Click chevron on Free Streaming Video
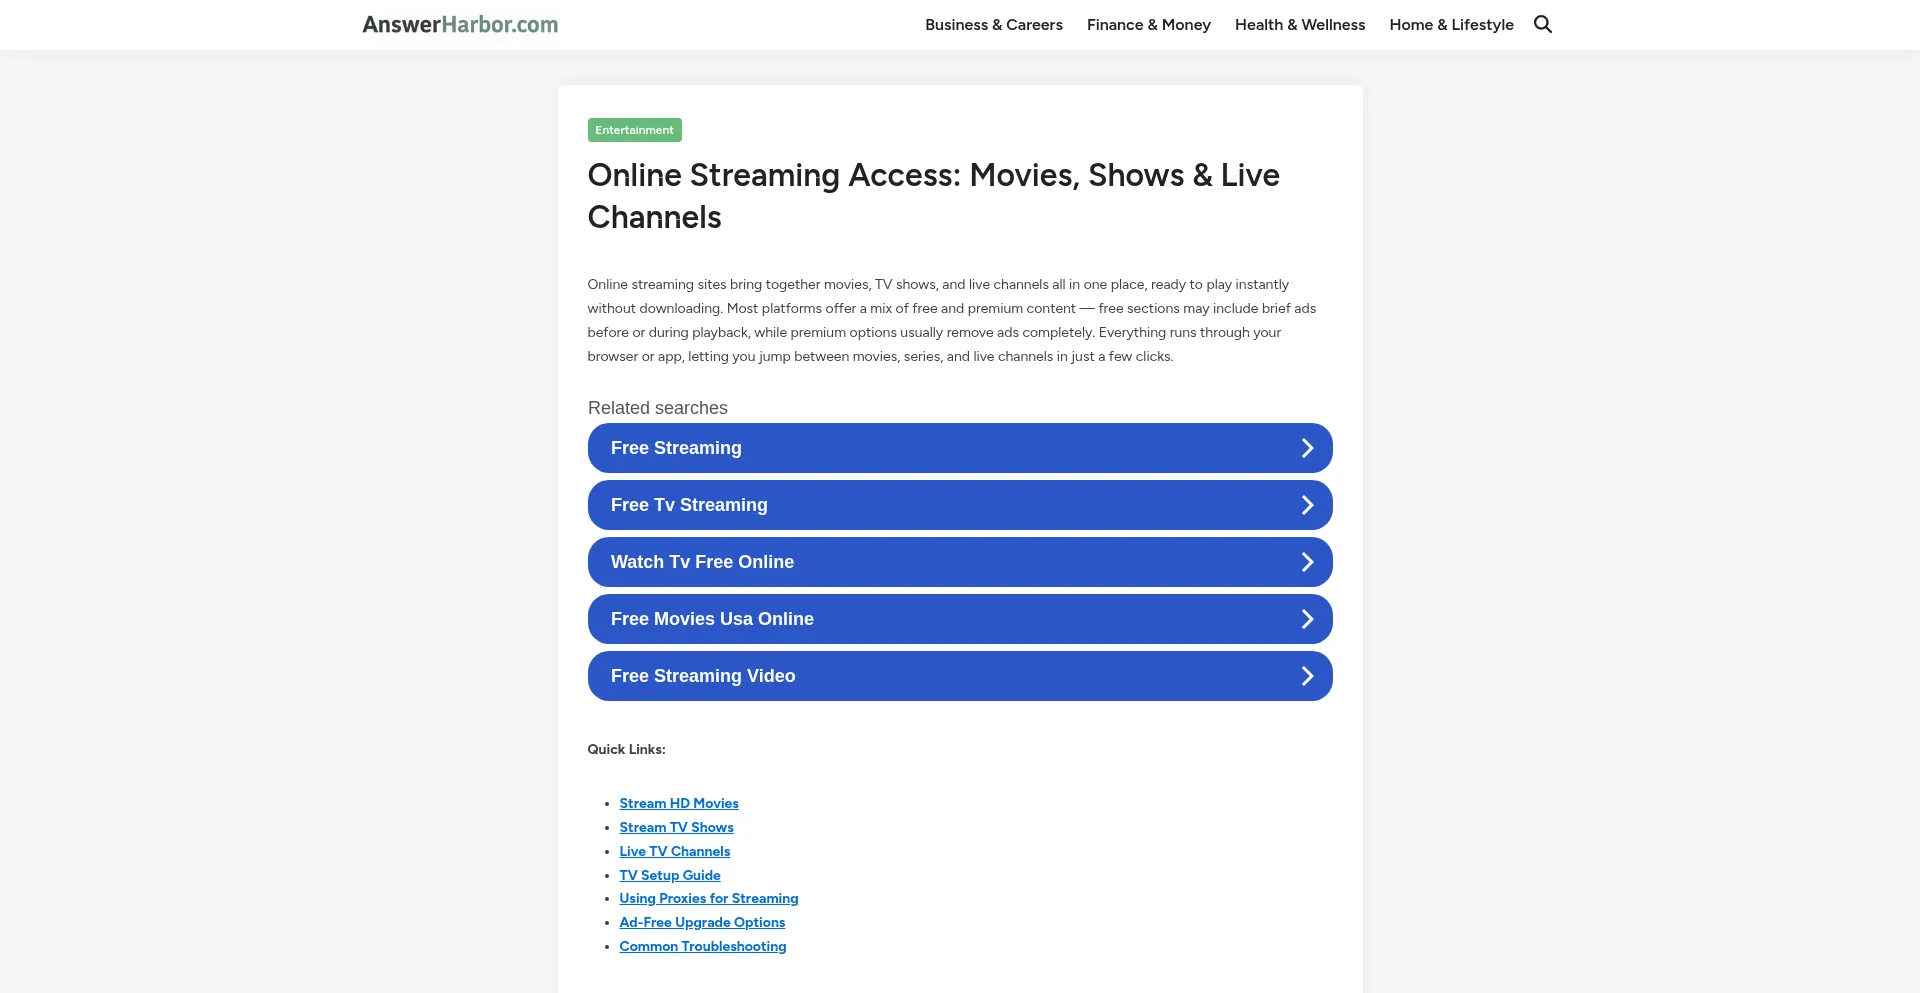 (1307, 676)
